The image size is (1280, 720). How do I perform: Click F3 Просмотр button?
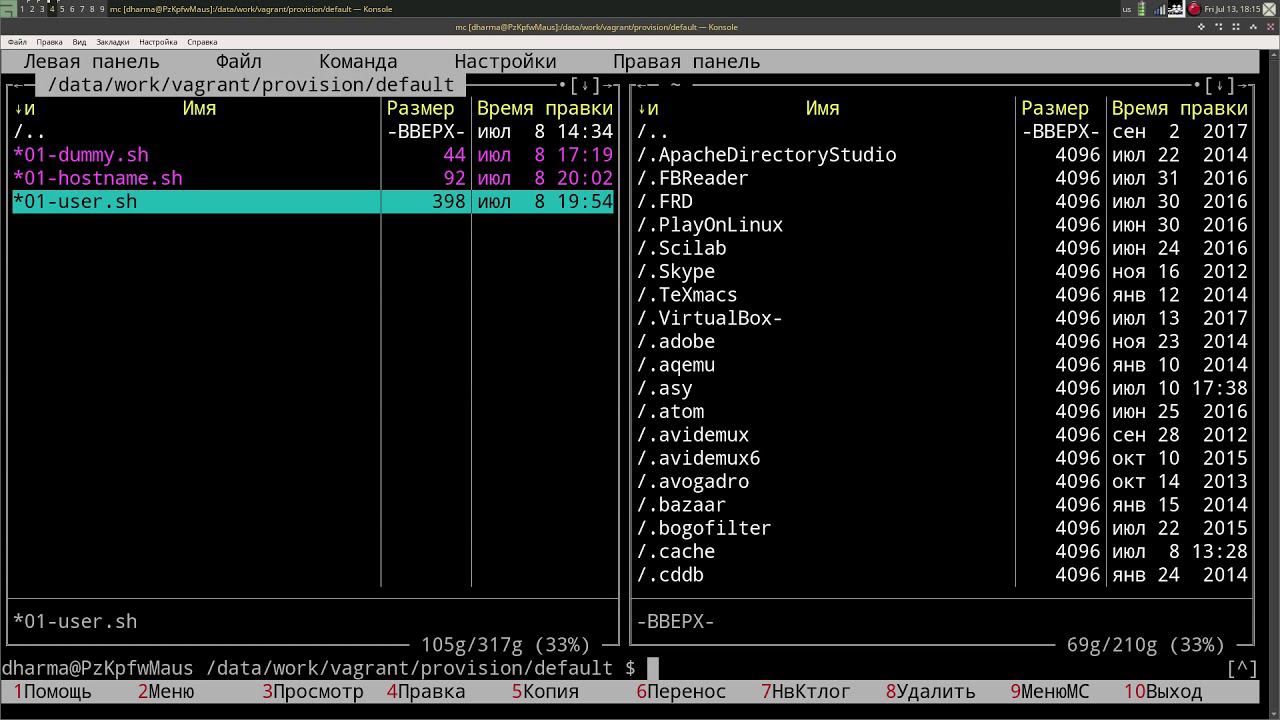coord(313,691)
